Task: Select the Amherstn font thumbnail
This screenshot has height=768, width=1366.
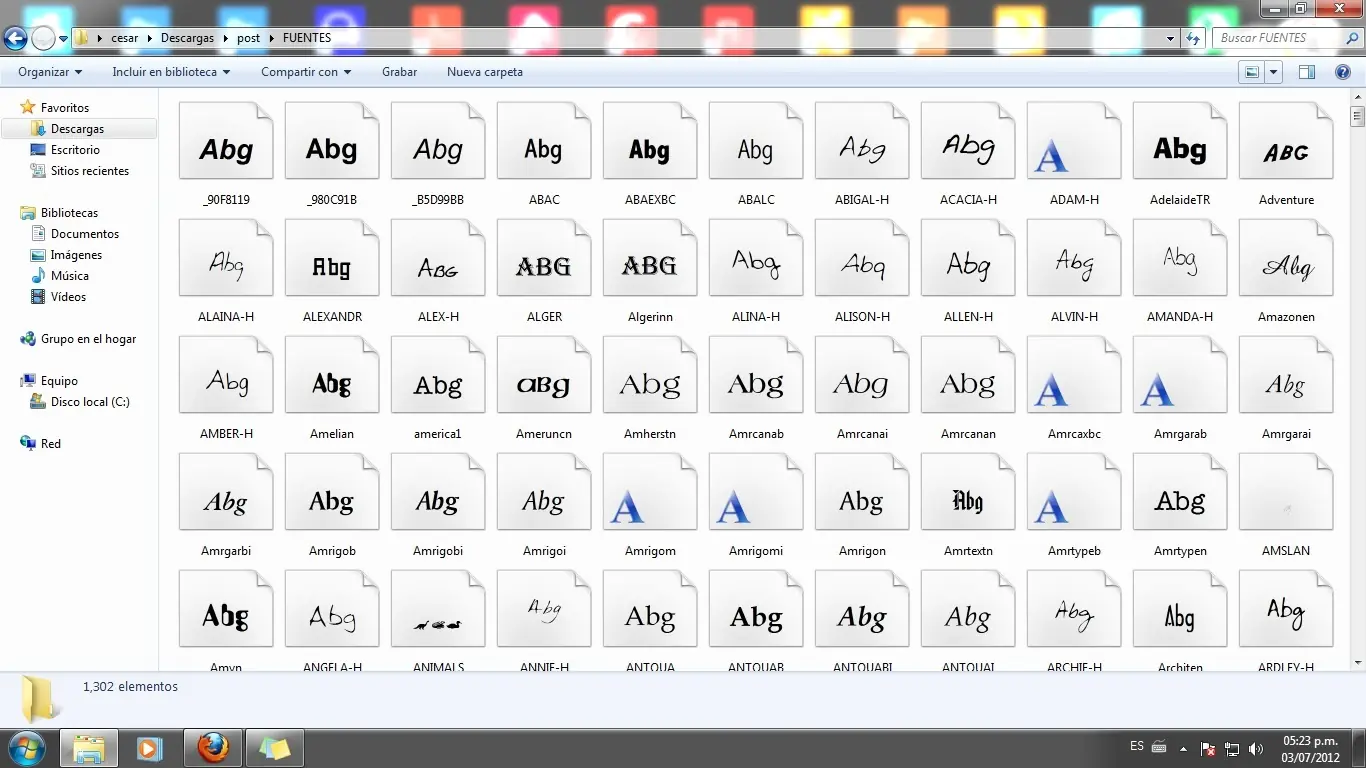Action: point(650,375)
